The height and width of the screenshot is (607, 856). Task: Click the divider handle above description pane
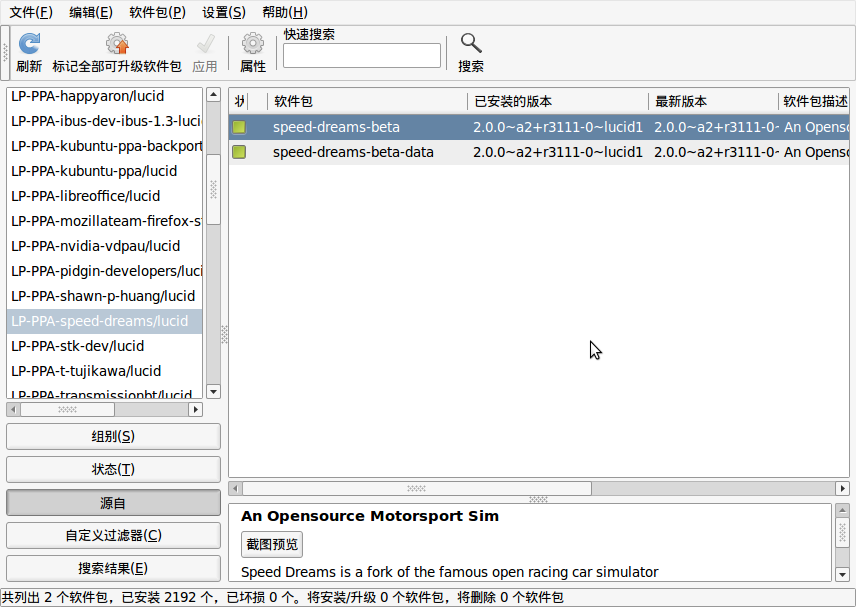click(538, 499)
